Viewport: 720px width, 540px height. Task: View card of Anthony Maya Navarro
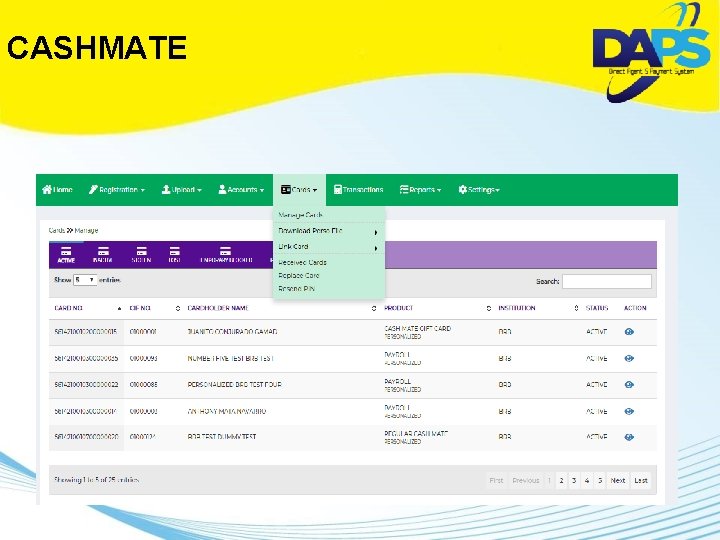click(x=629, y=411)
